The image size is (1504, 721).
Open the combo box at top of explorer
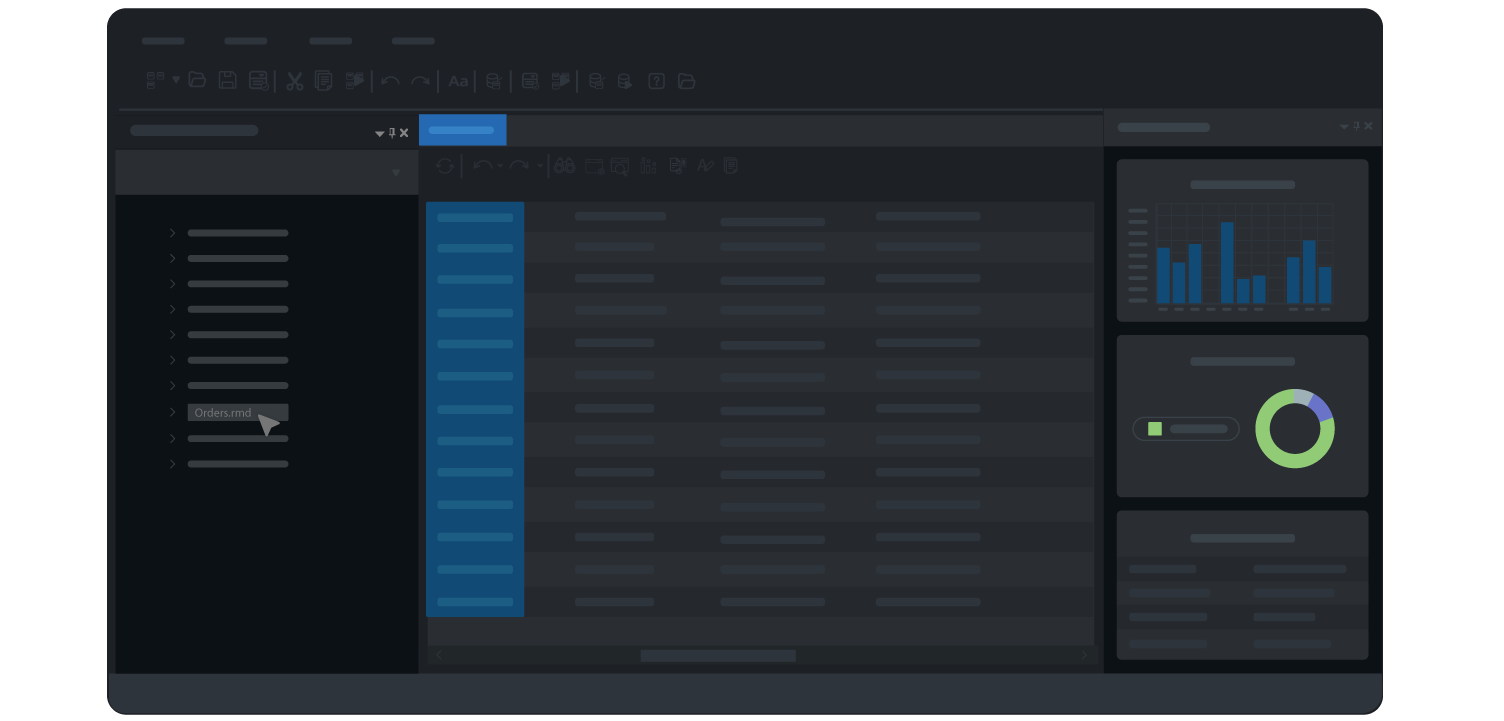(267, 173)
